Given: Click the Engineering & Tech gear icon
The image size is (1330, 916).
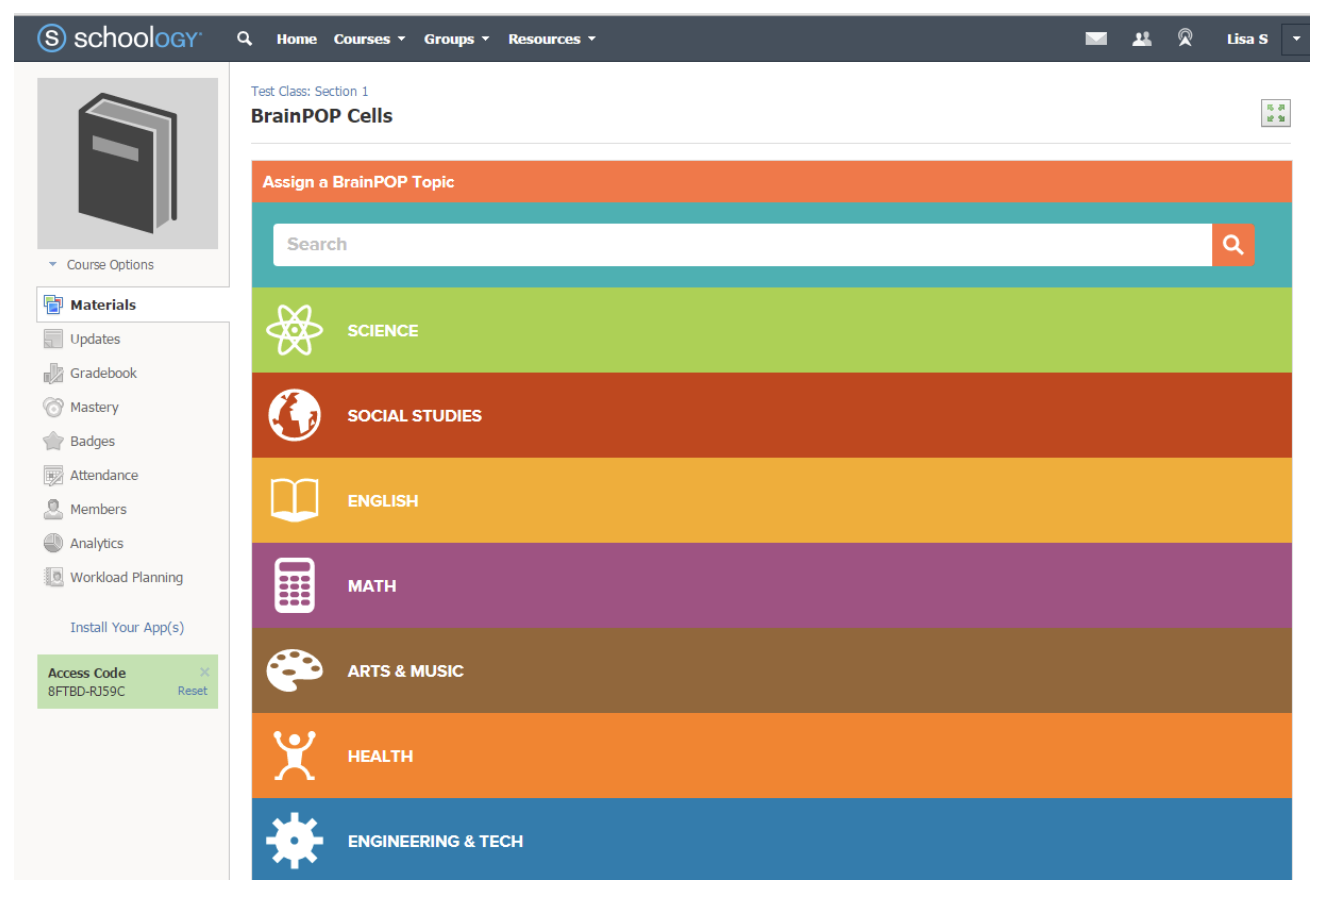Looking at the screenshot, I should 294,841.
